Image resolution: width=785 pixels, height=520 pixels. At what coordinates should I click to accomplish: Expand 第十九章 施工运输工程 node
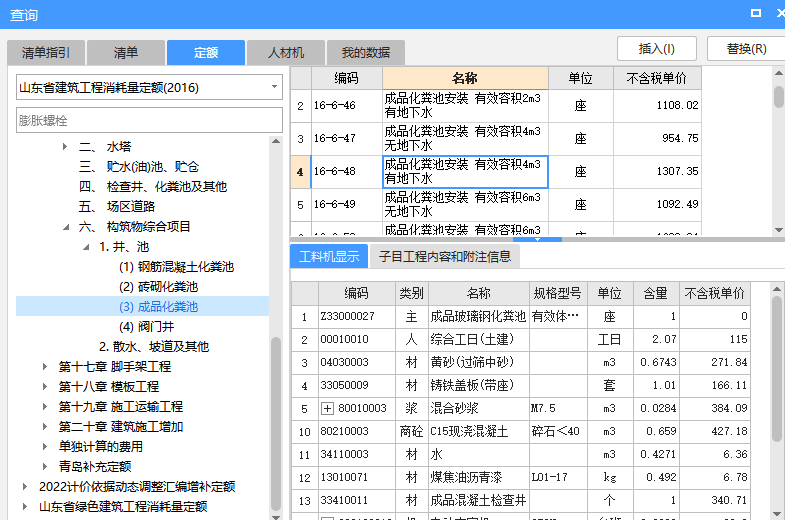(45, 407)
